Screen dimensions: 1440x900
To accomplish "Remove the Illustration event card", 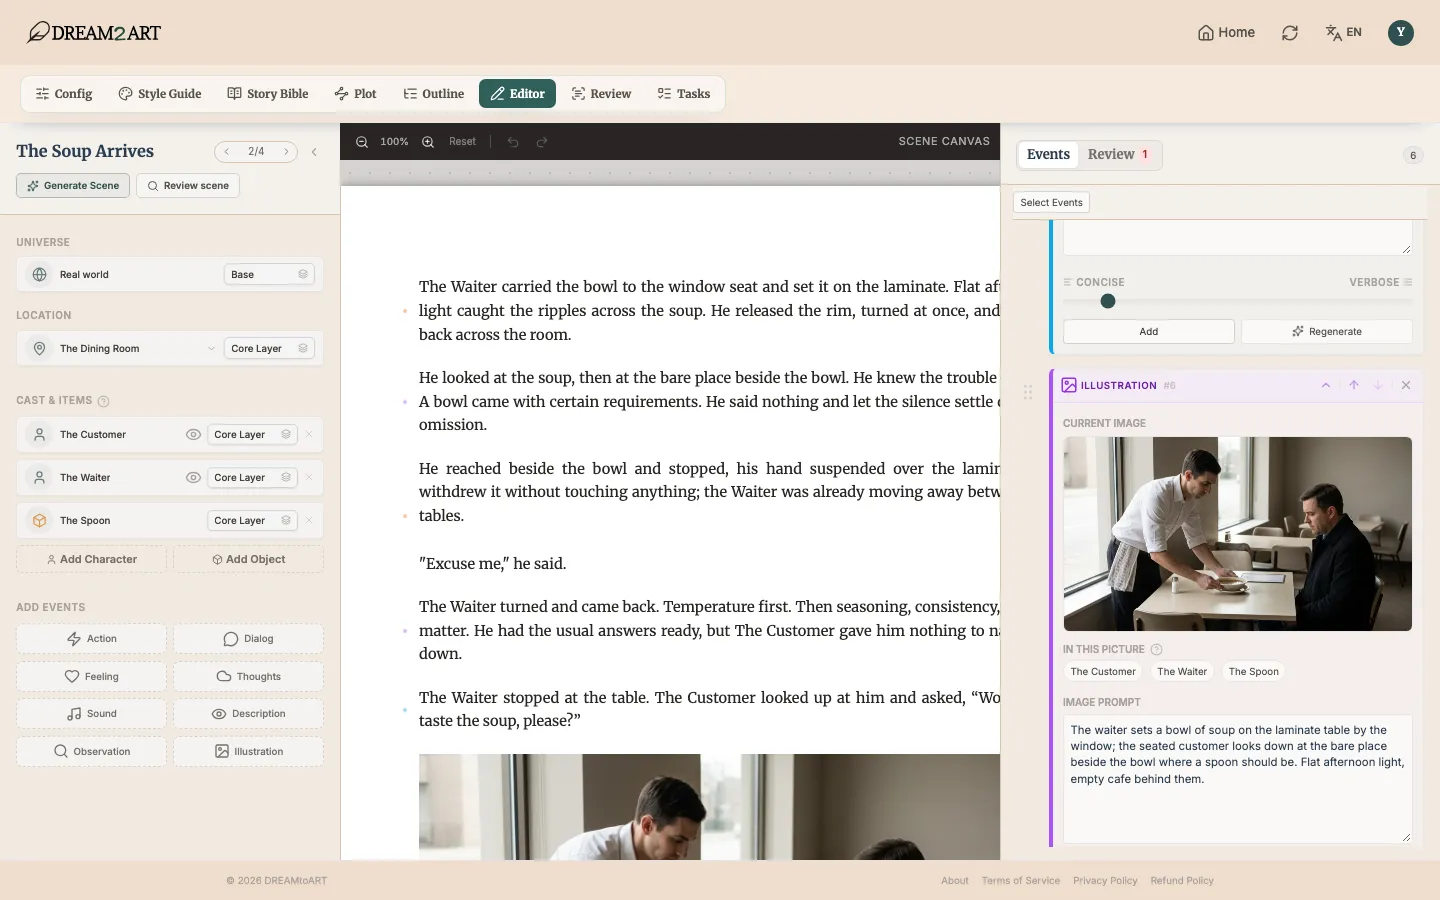I will 1406,385.
